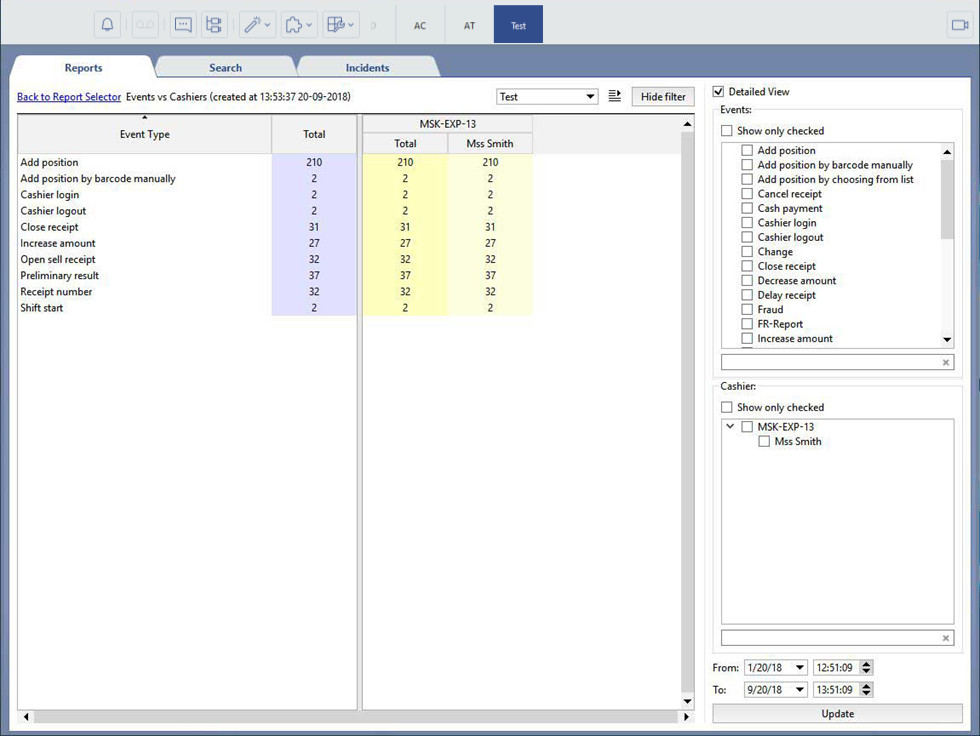Open the speech bubble messages icon

[x=182, y=25]
